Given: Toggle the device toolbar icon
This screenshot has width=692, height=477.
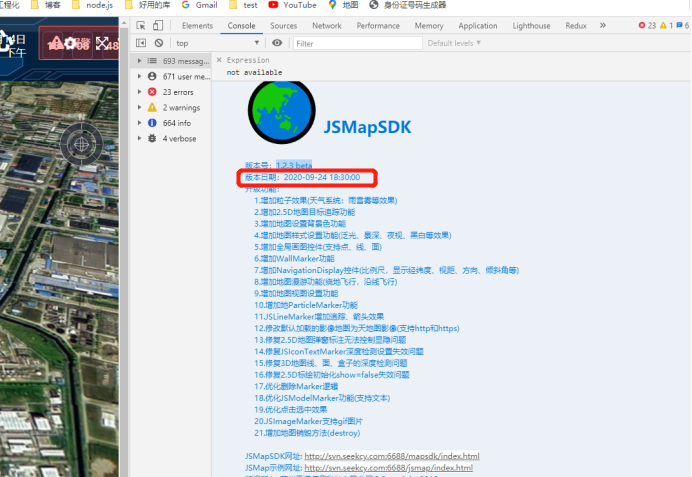Looking at the screenshot, I should point(158,26).
